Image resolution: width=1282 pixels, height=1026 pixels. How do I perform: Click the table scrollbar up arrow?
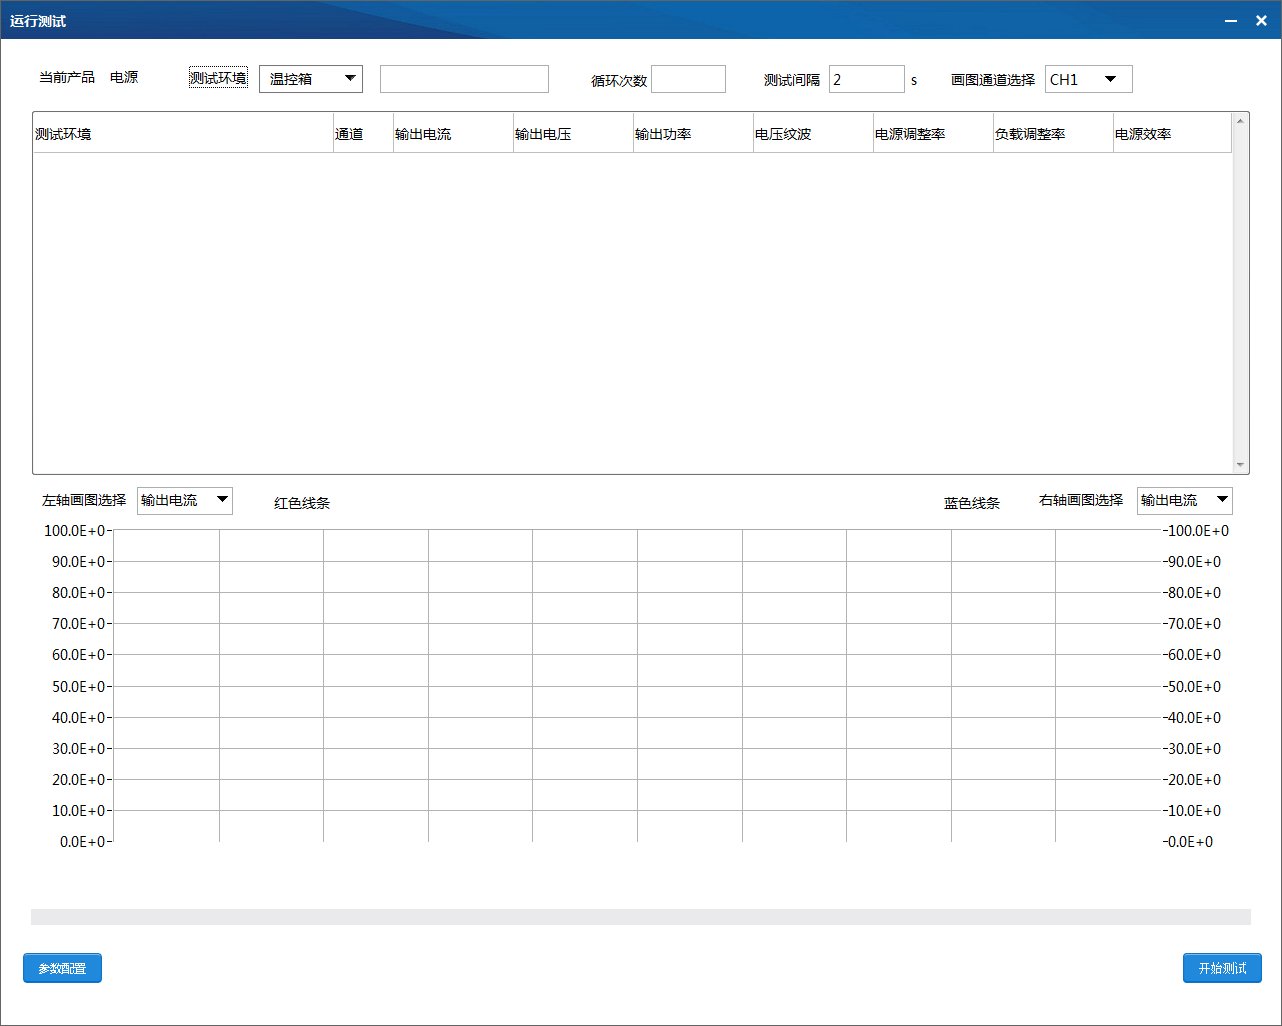pyautogui.click(x=1241, y=121)
